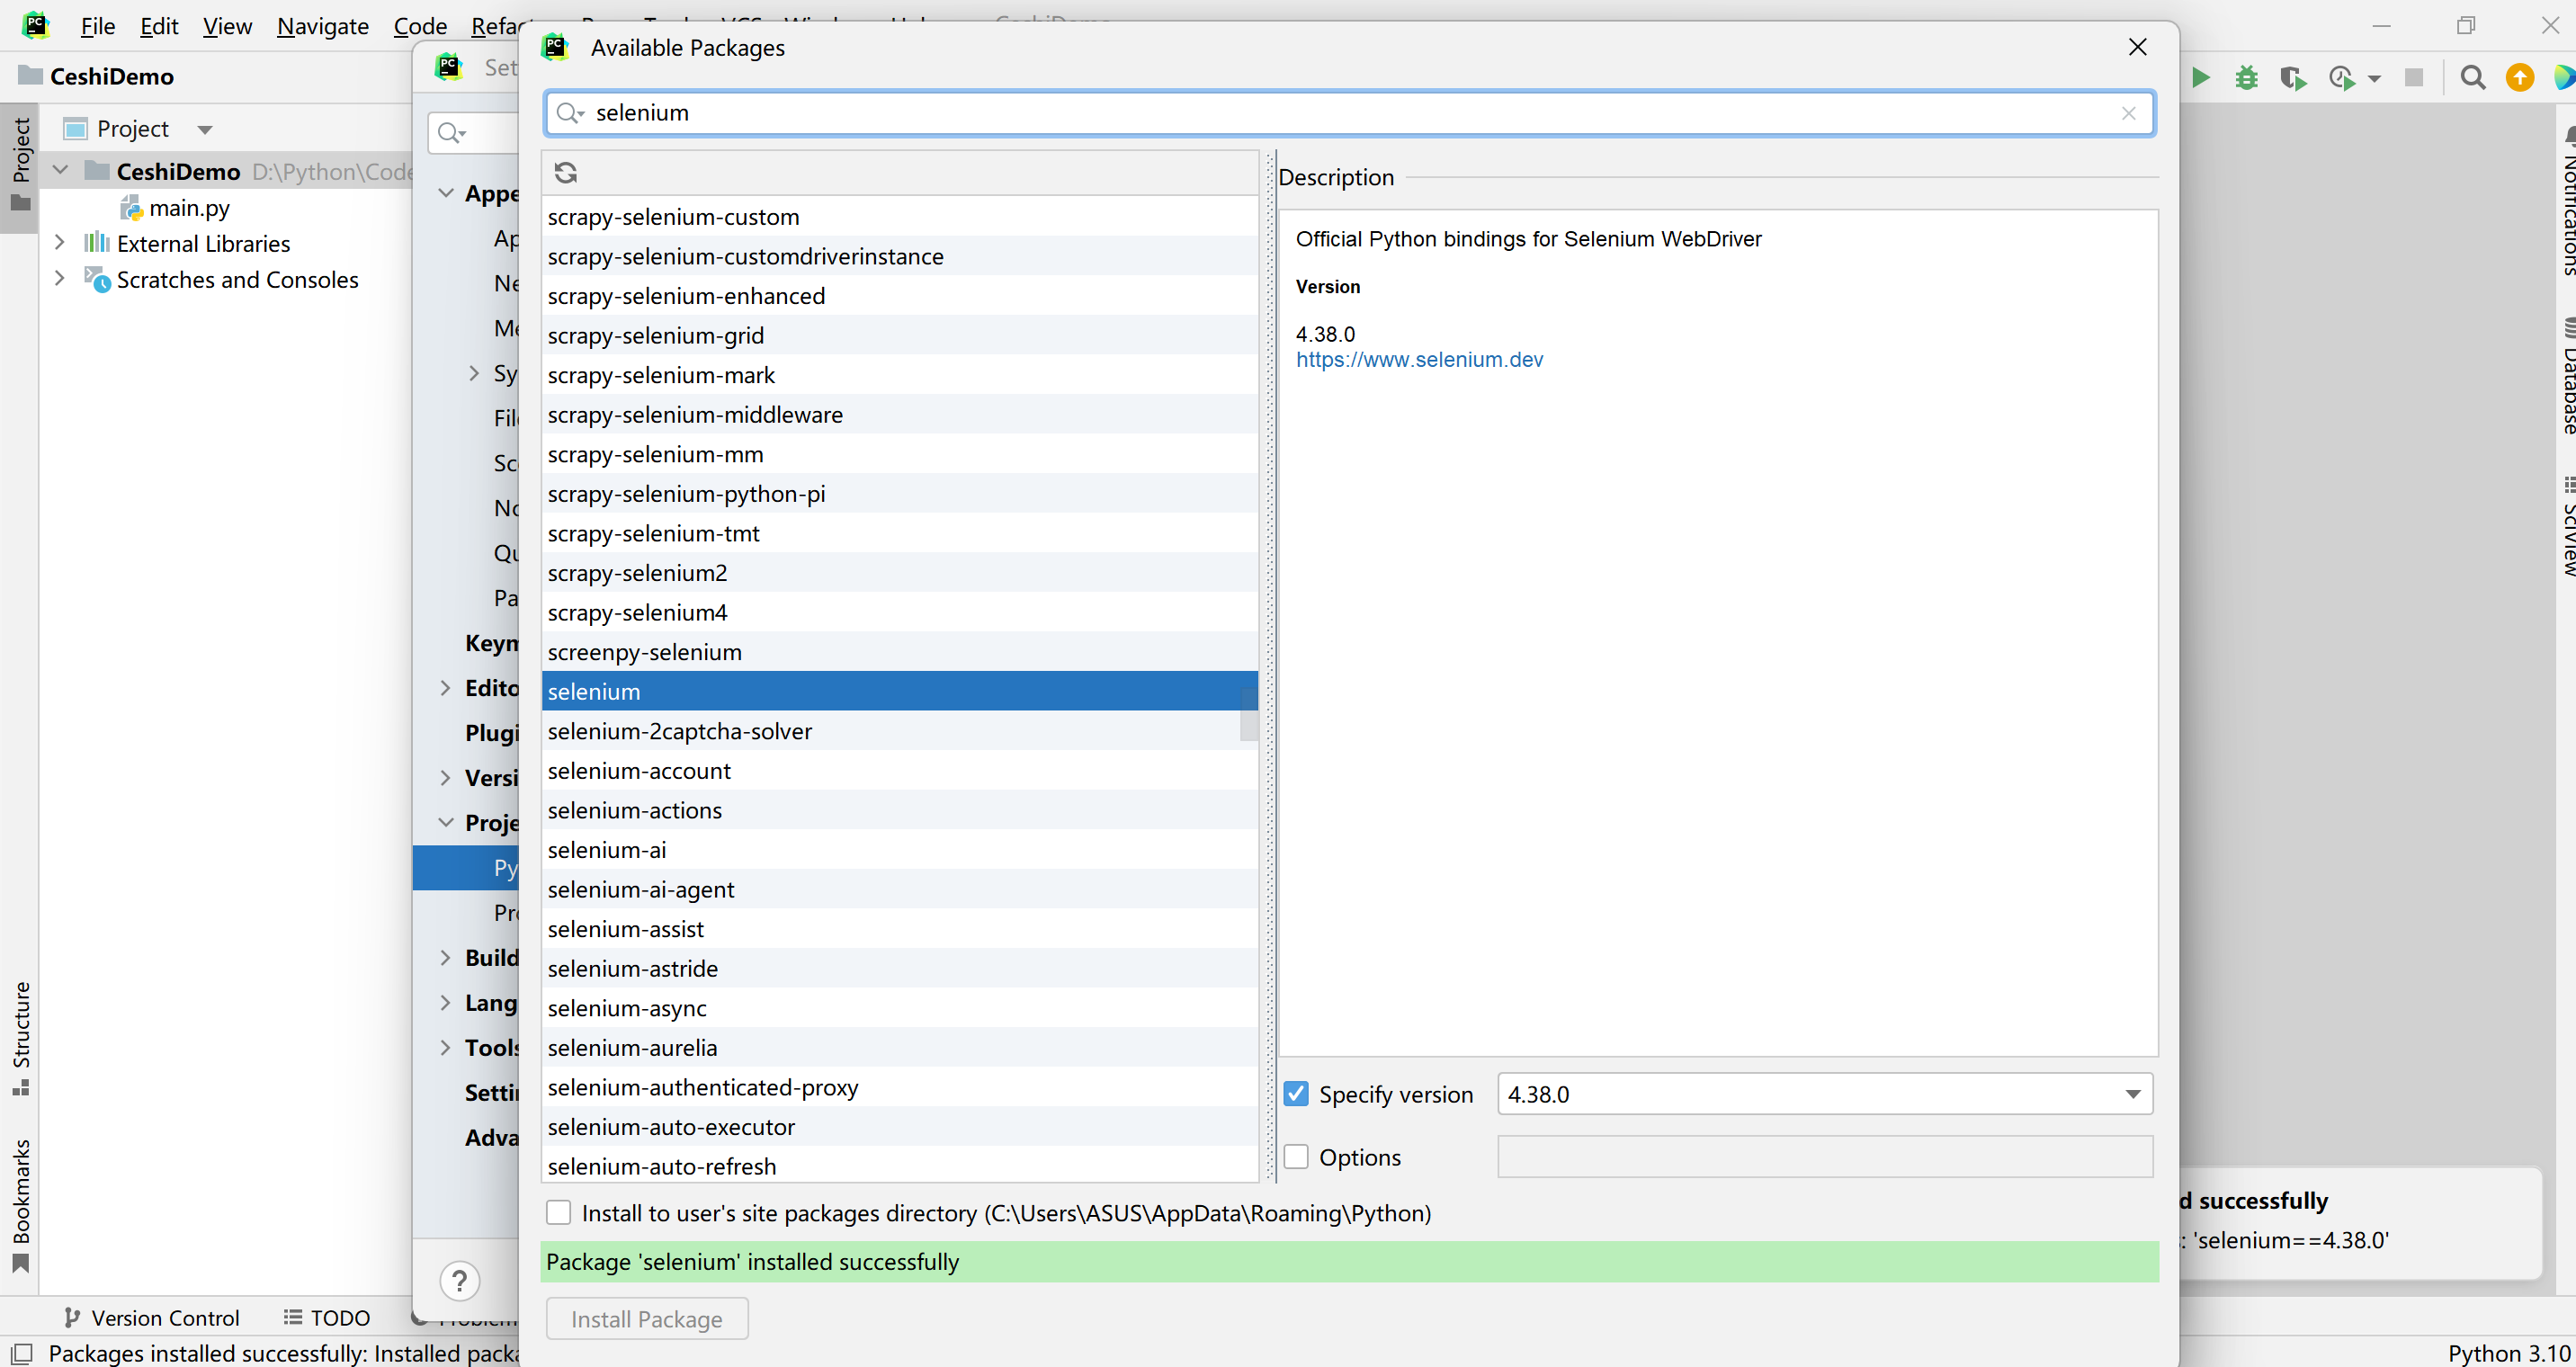The image size is (2576, 1367).
Task: Expand the Languages settings section
Action: (x=446, y=1003)
